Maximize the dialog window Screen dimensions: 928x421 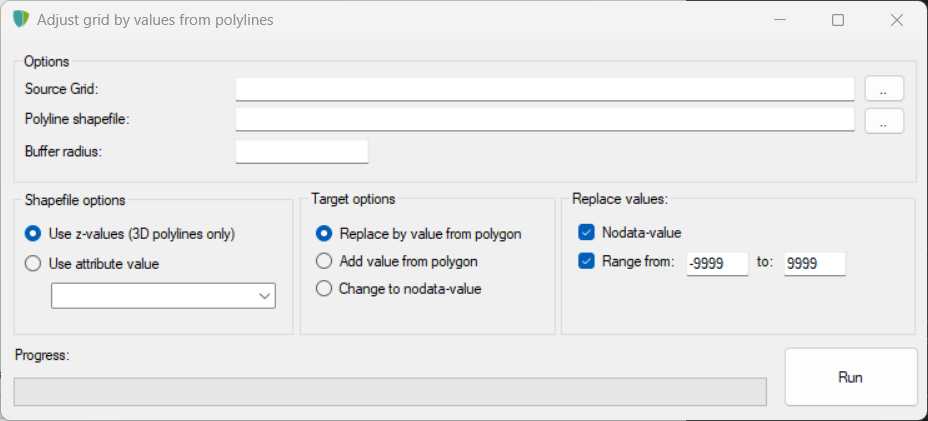(x=838, y=20)
